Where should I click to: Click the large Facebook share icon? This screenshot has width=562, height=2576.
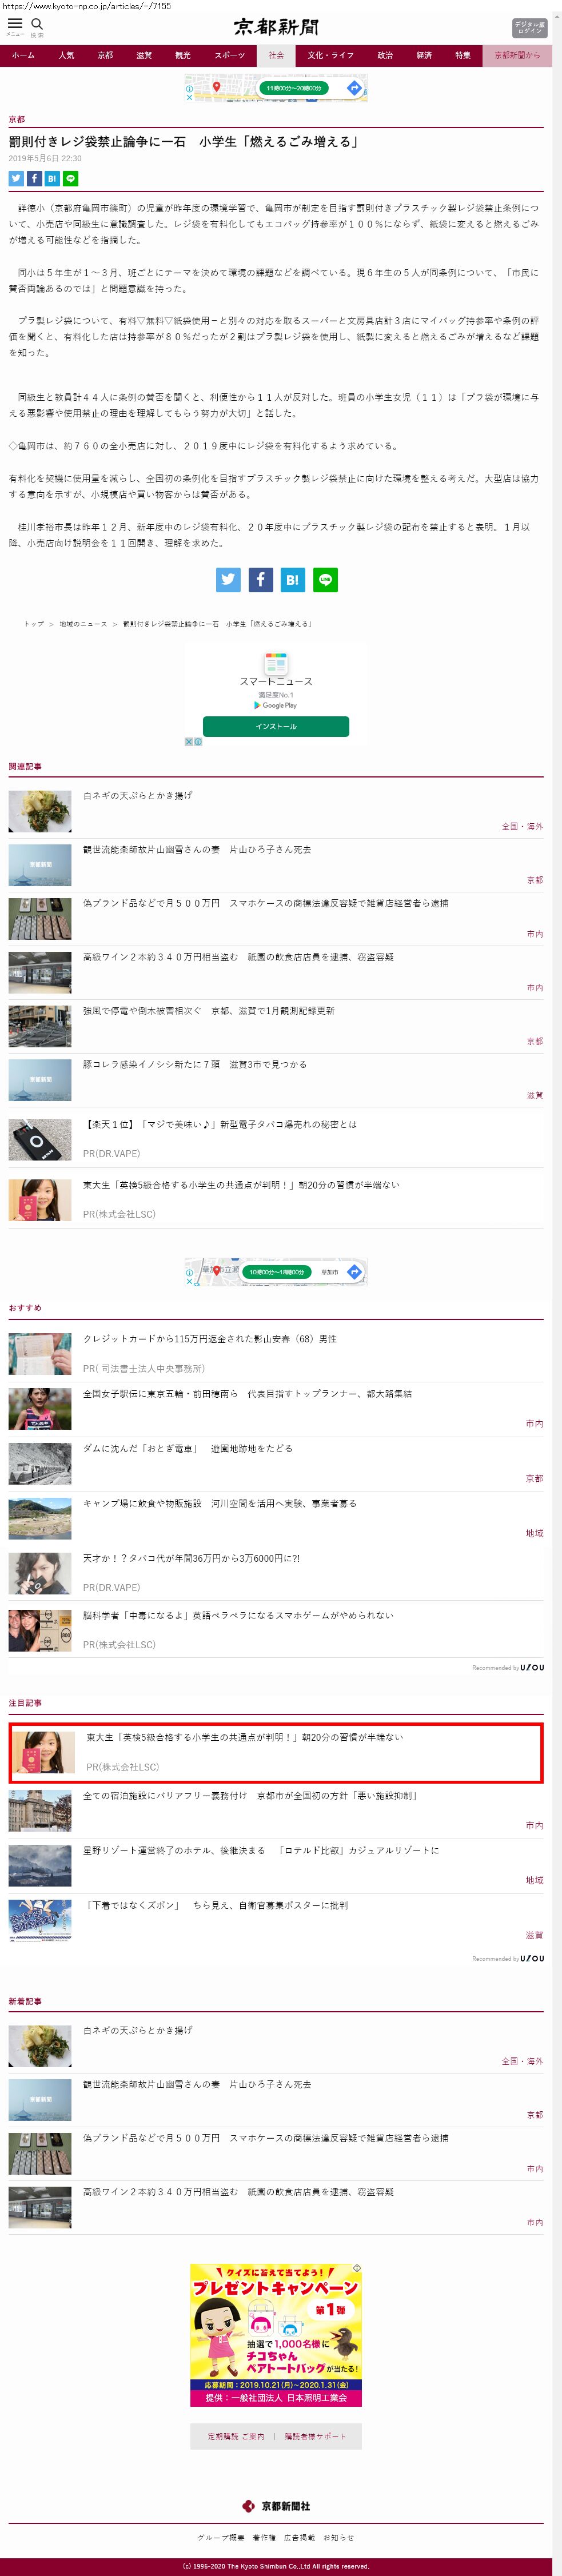260,580
